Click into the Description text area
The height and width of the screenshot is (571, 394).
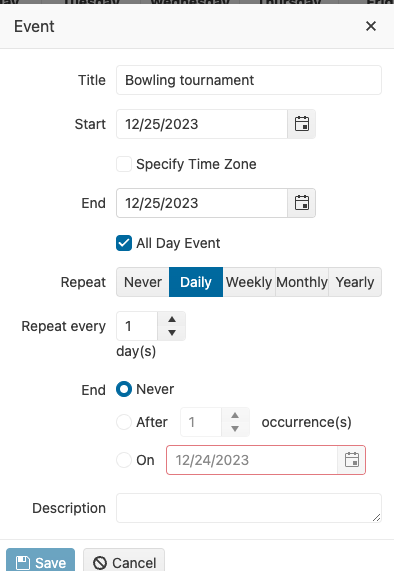tap(249, 508)
